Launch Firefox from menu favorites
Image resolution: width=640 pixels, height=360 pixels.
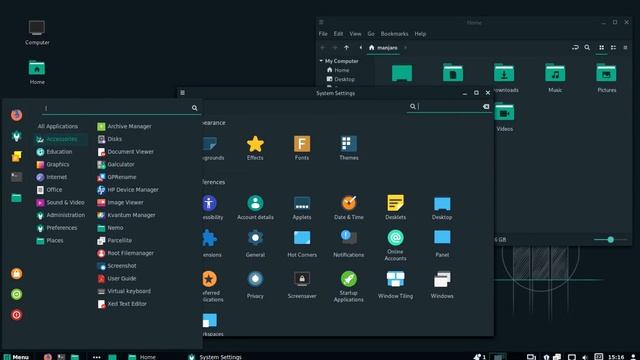point(16,115)
